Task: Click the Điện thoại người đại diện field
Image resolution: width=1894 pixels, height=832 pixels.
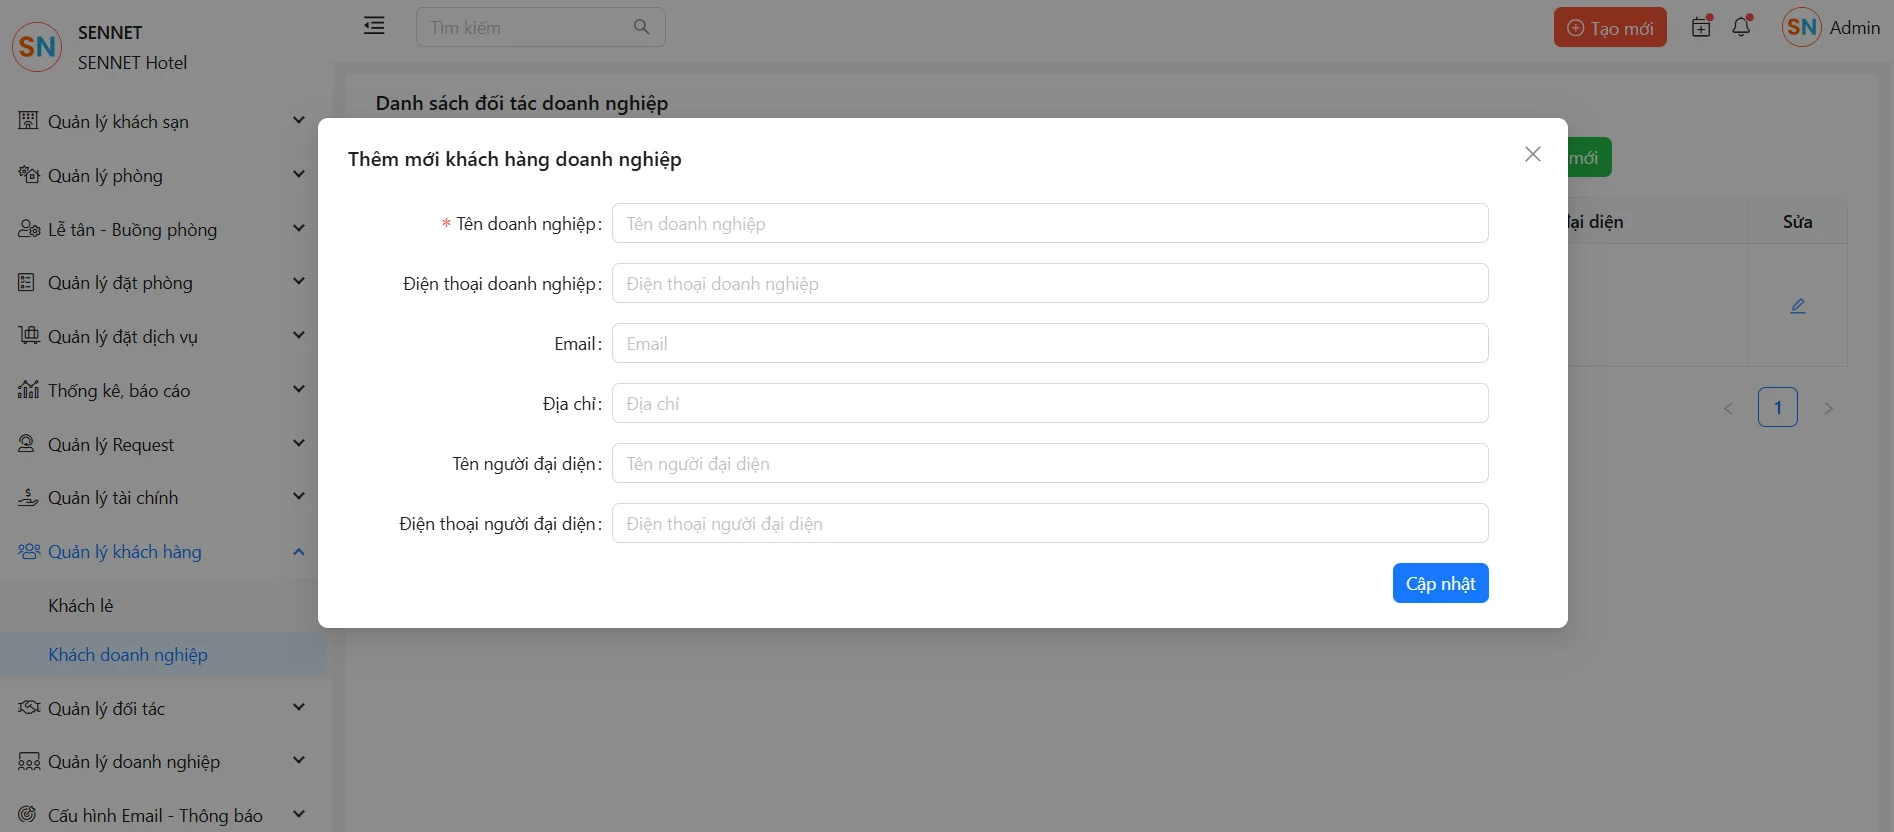Action: pos(1050,524)
